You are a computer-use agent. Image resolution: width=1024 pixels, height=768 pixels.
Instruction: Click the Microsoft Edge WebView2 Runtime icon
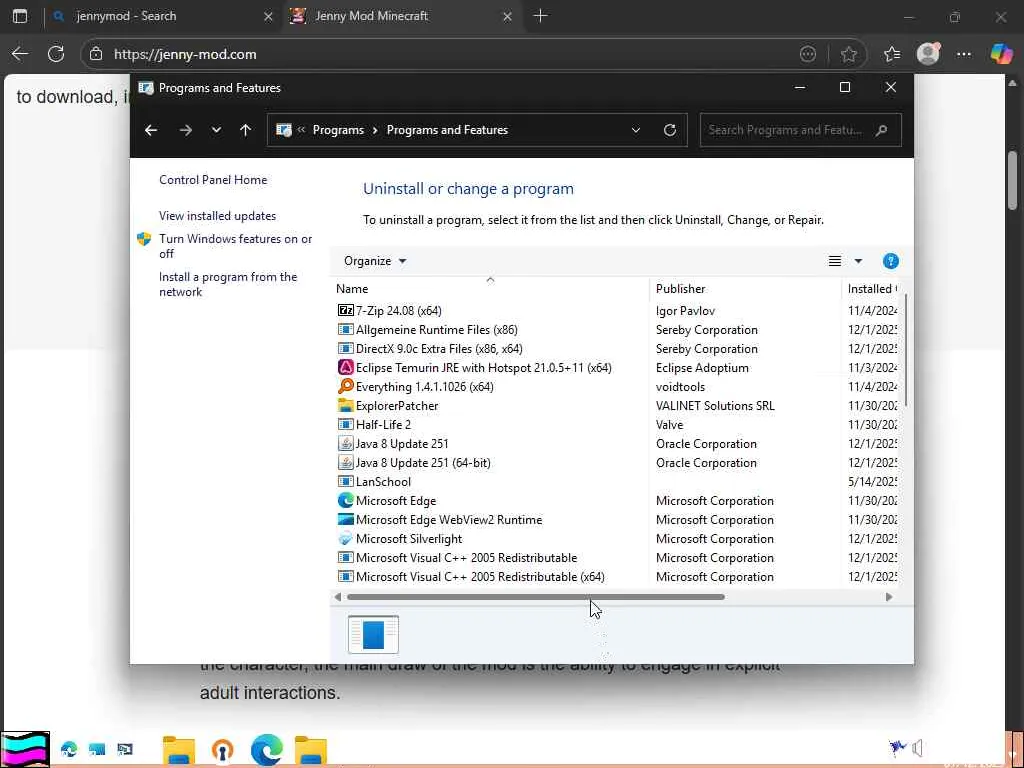345,520
